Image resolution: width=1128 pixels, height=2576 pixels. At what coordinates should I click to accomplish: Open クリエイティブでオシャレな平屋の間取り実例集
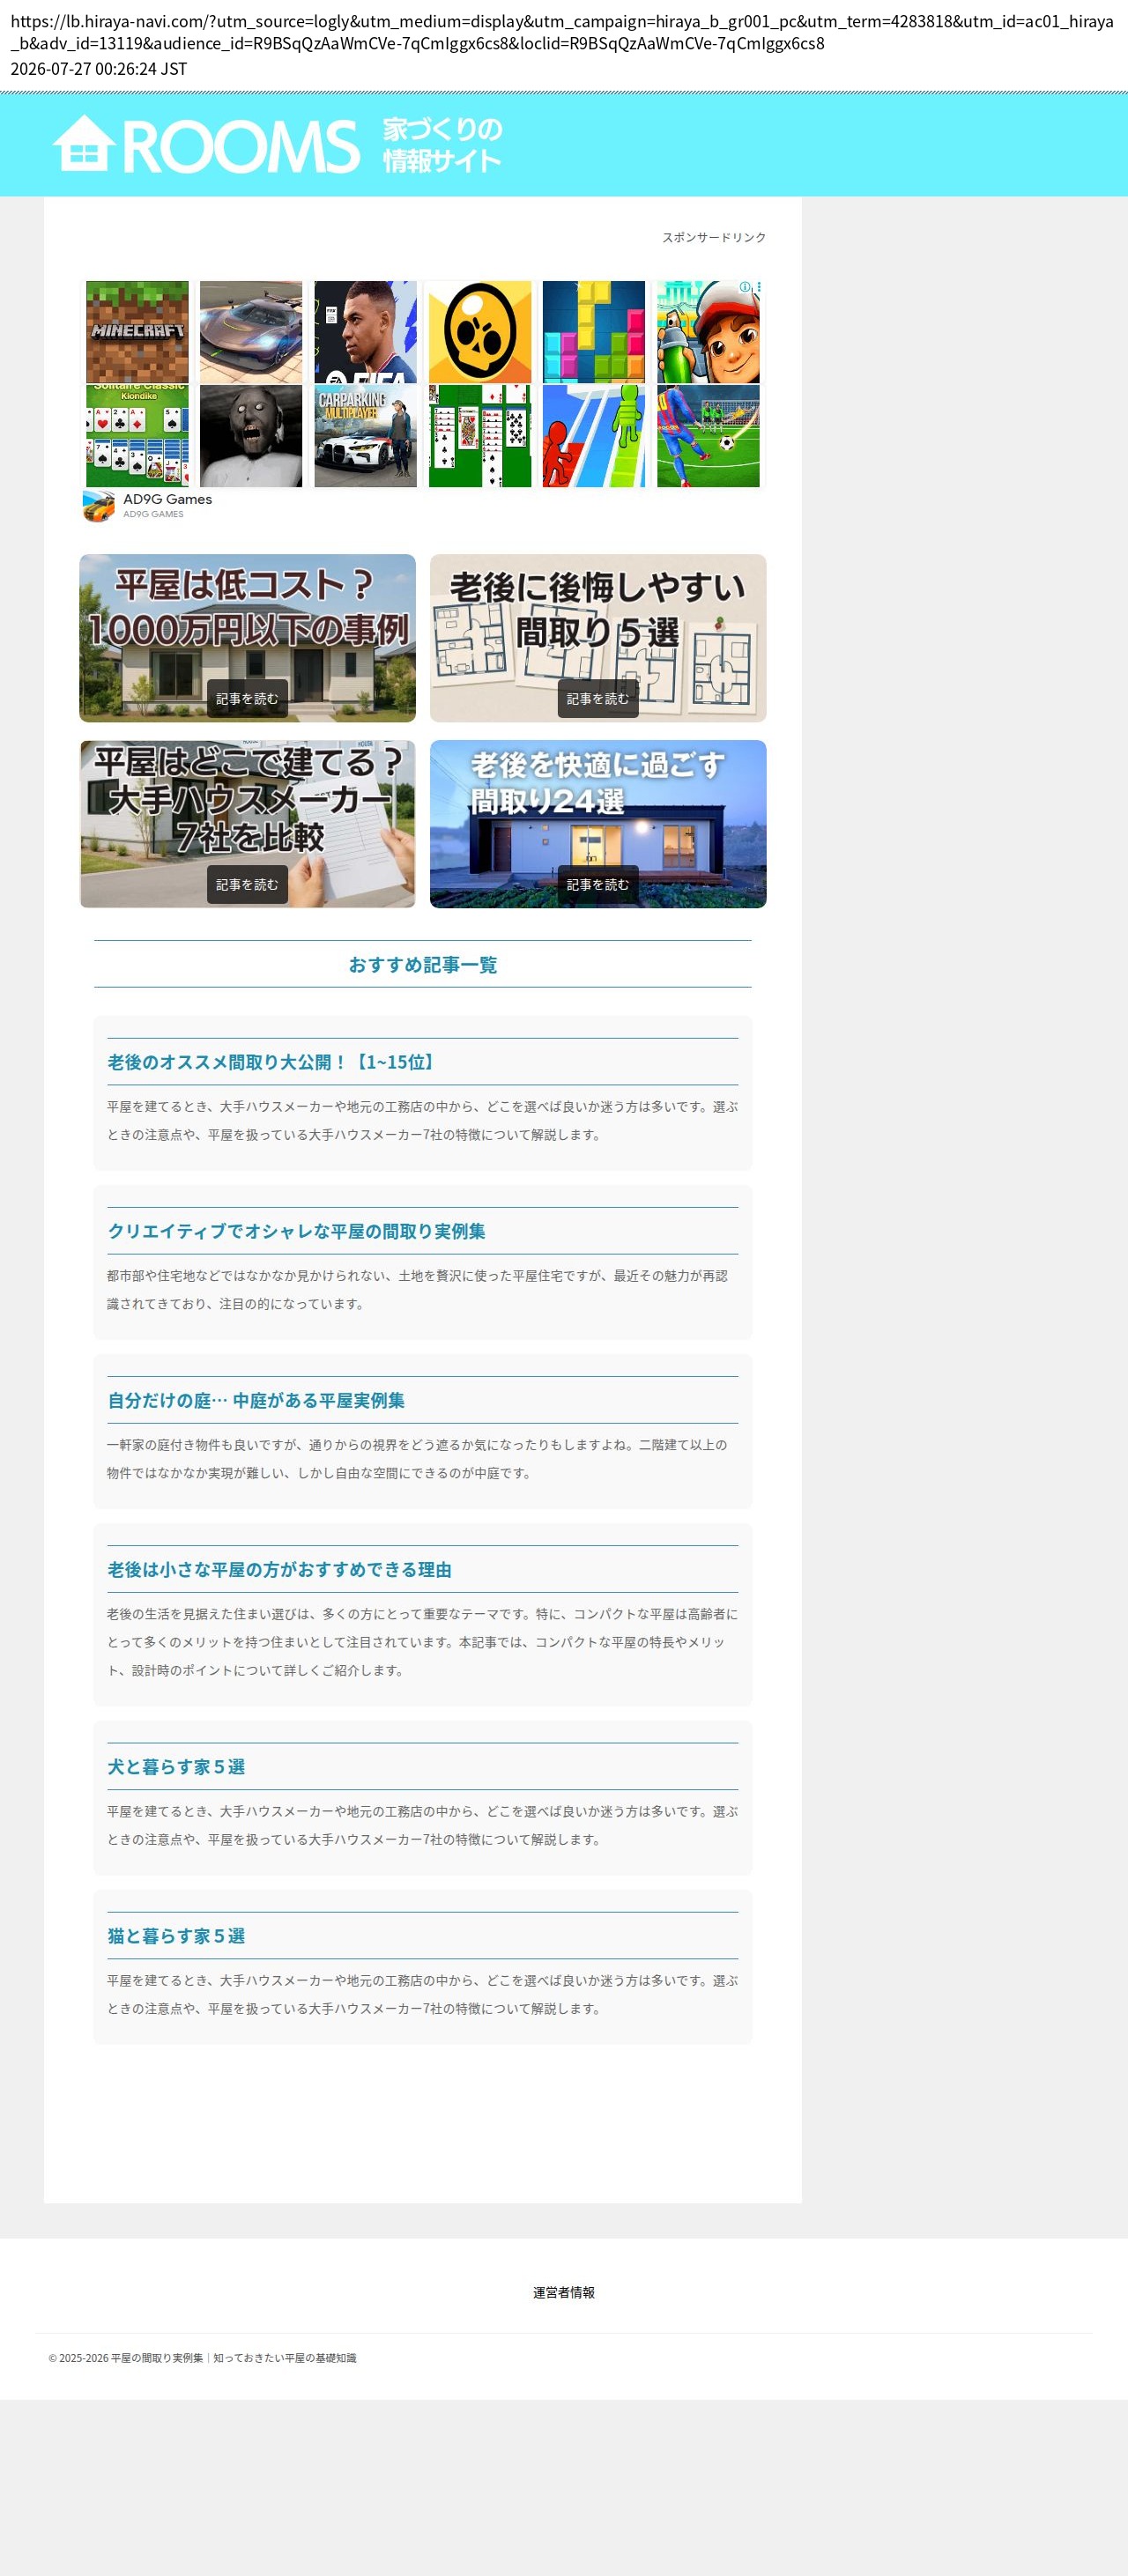click(x=296, y=1231)
